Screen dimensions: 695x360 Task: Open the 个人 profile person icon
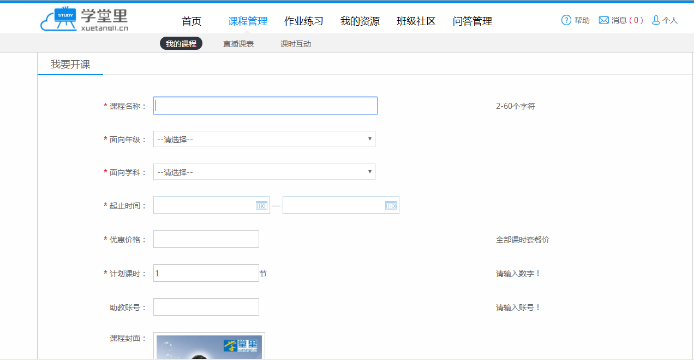coord(656,20)
